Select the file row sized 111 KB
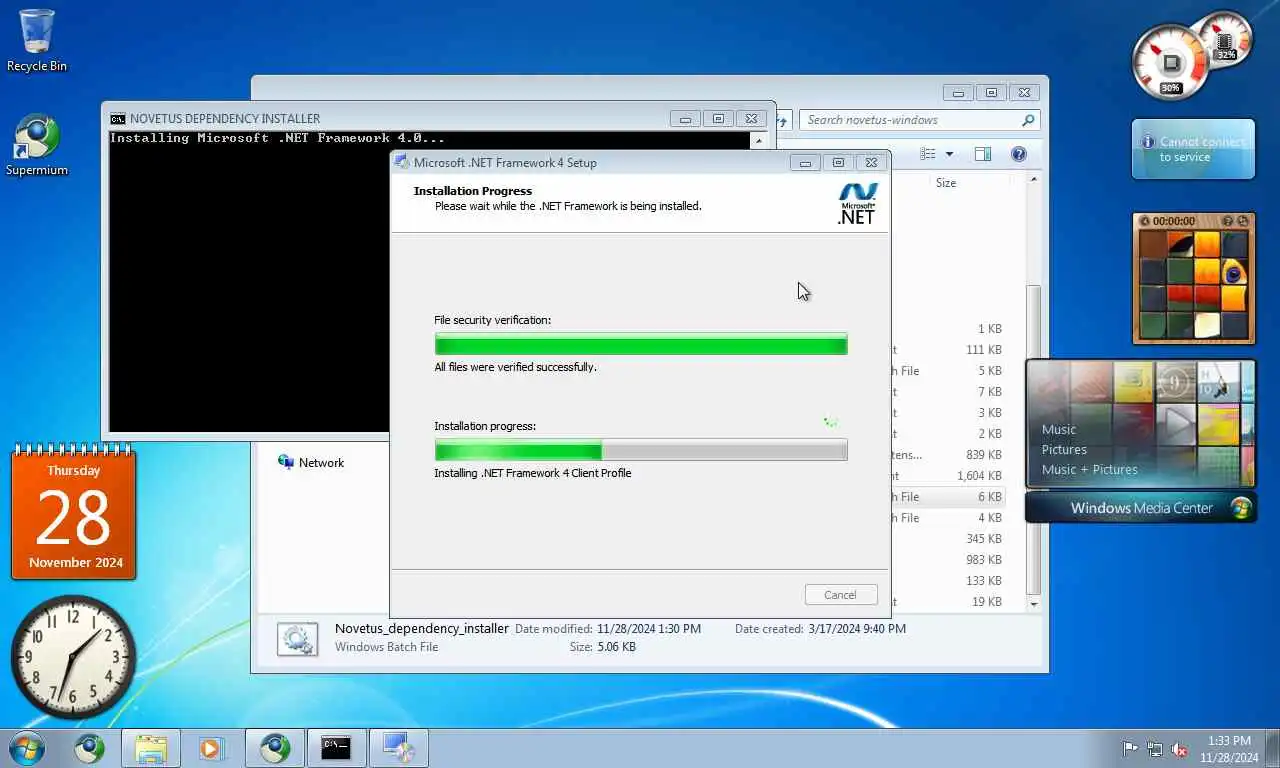Viewport: 1280px width, 768px height. click(948, 350)
